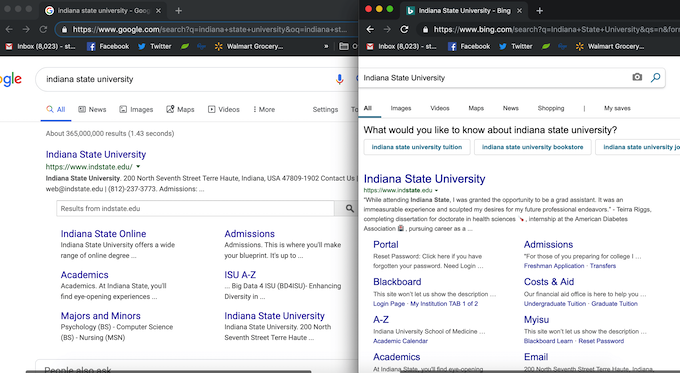The height and width of the screenshot is (373, 680).
Task: Select the Bing Shopping tab
Action: (x=551, y=108)
